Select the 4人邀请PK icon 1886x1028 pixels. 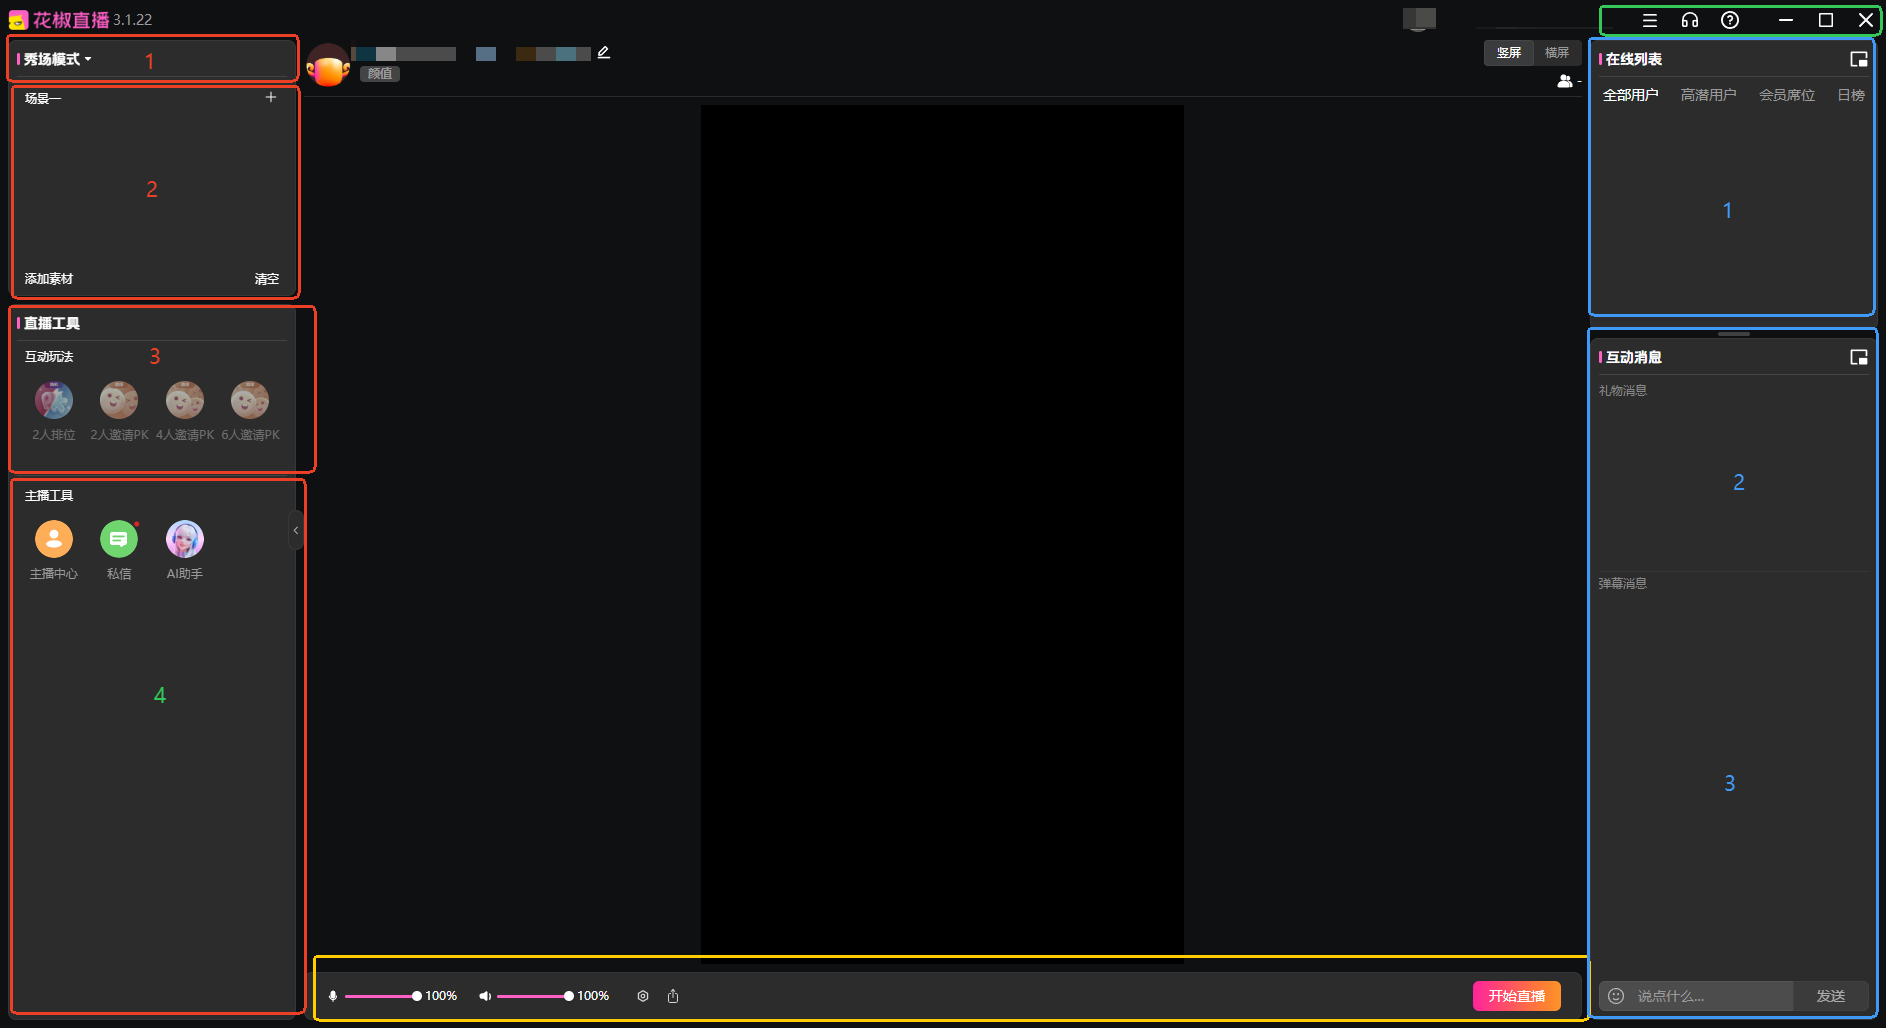[185, 401]
